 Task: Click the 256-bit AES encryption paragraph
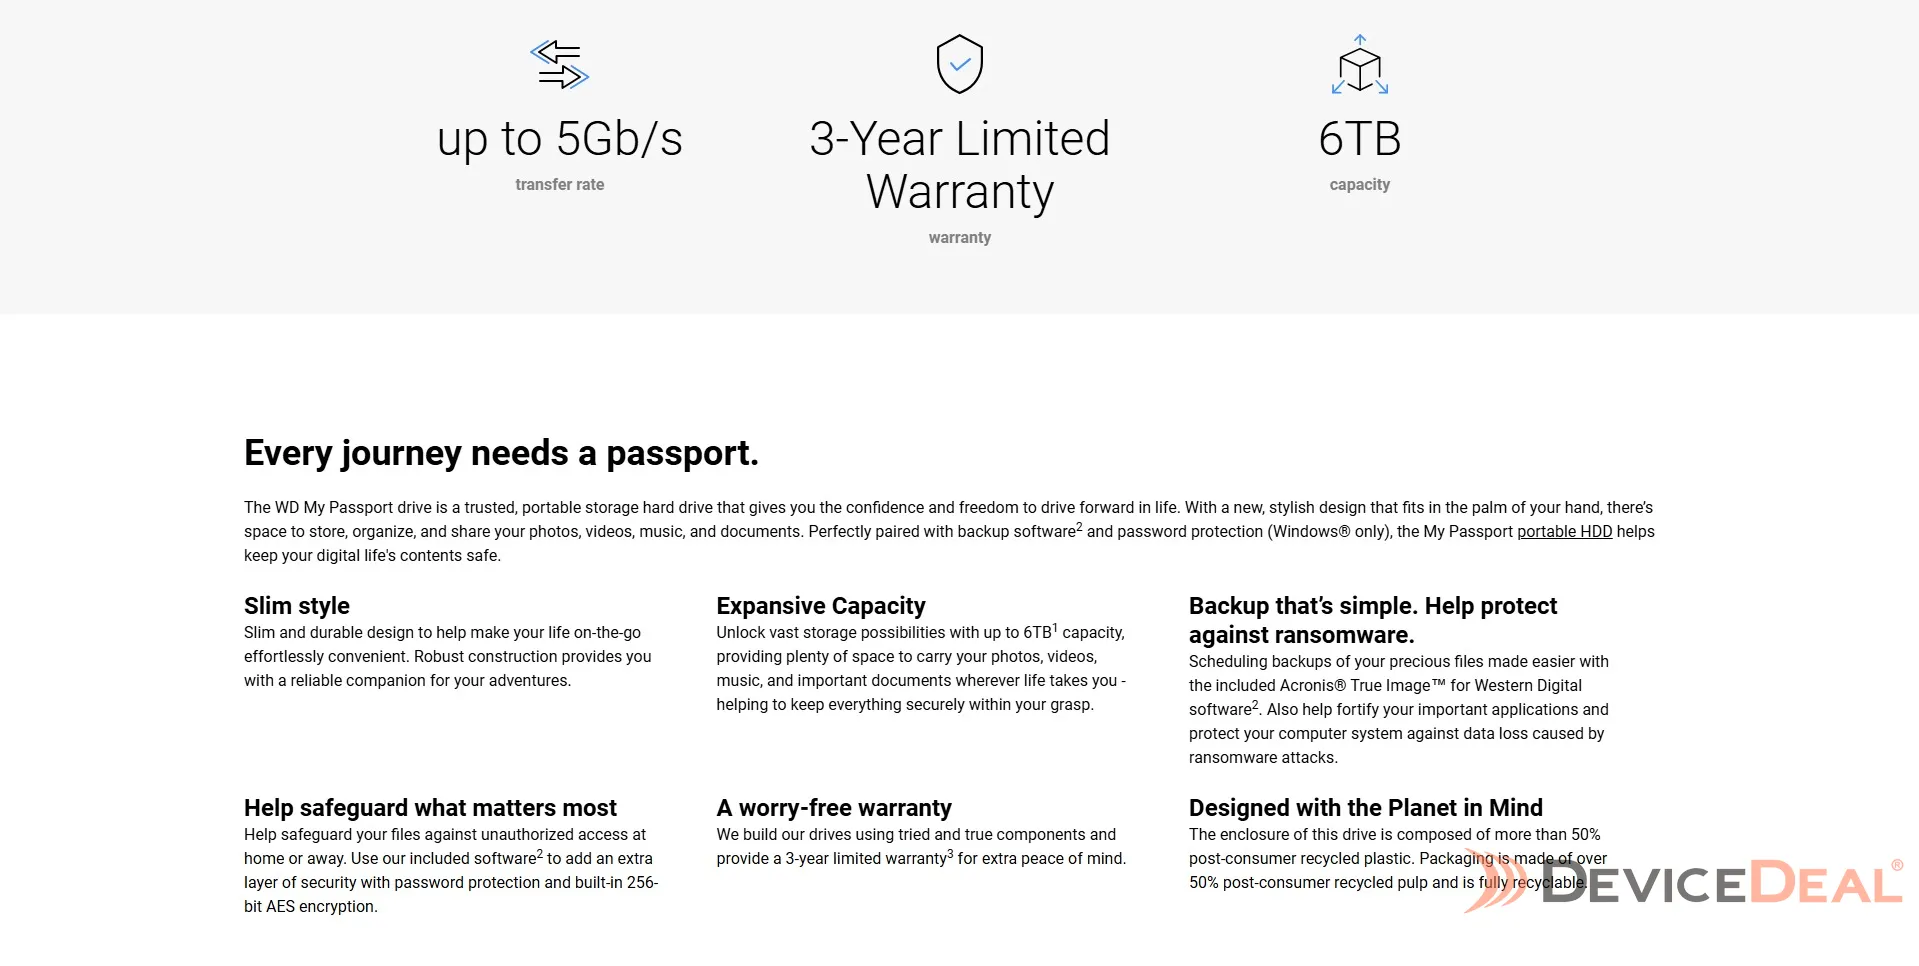(451, 871)
